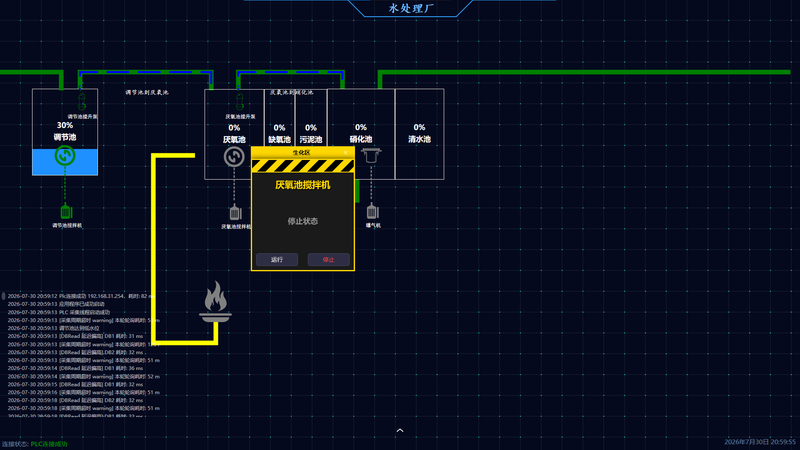The width and height of the screenshot is (800, 450).
Task: Click the 厌氧池搅拌机 heading in the popup
Action: click(303, 185)
